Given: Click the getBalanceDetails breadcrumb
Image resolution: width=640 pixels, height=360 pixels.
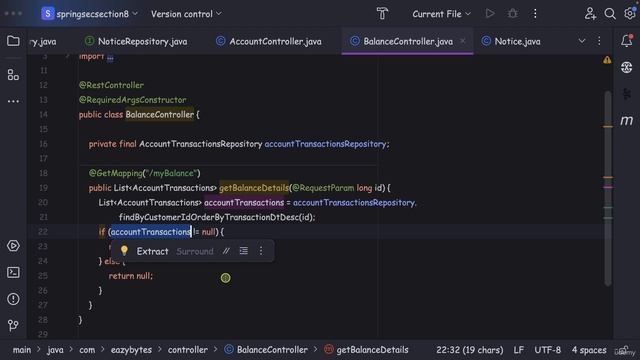Looking at the screenshot, I should click(367, 350).
